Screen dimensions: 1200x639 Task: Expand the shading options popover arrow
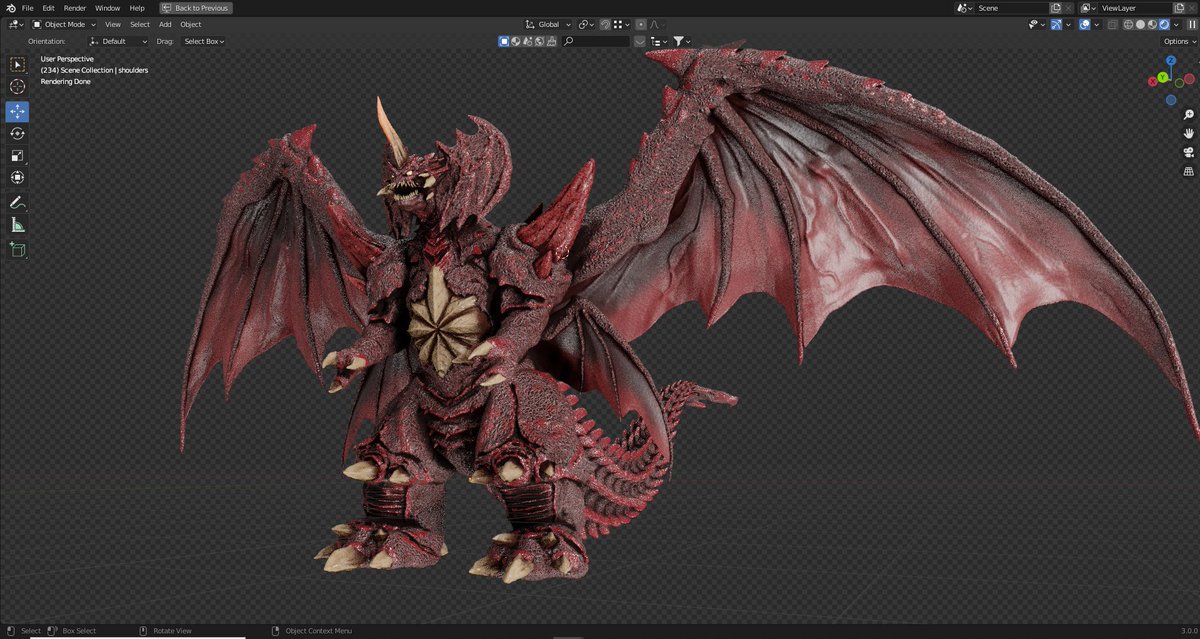point(1176,24)
